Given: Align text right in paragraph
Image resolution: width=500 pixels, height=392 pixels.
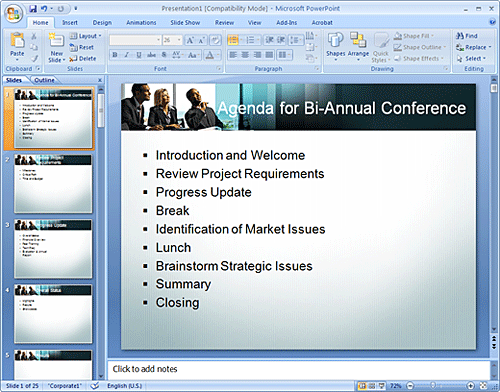Looking at the screenshot, I should 257,55.
